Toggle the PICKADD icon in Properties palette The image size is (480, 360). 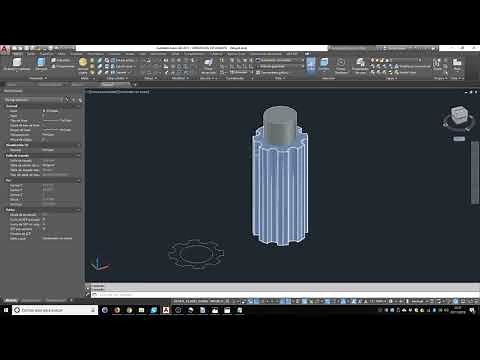[67, 100]
